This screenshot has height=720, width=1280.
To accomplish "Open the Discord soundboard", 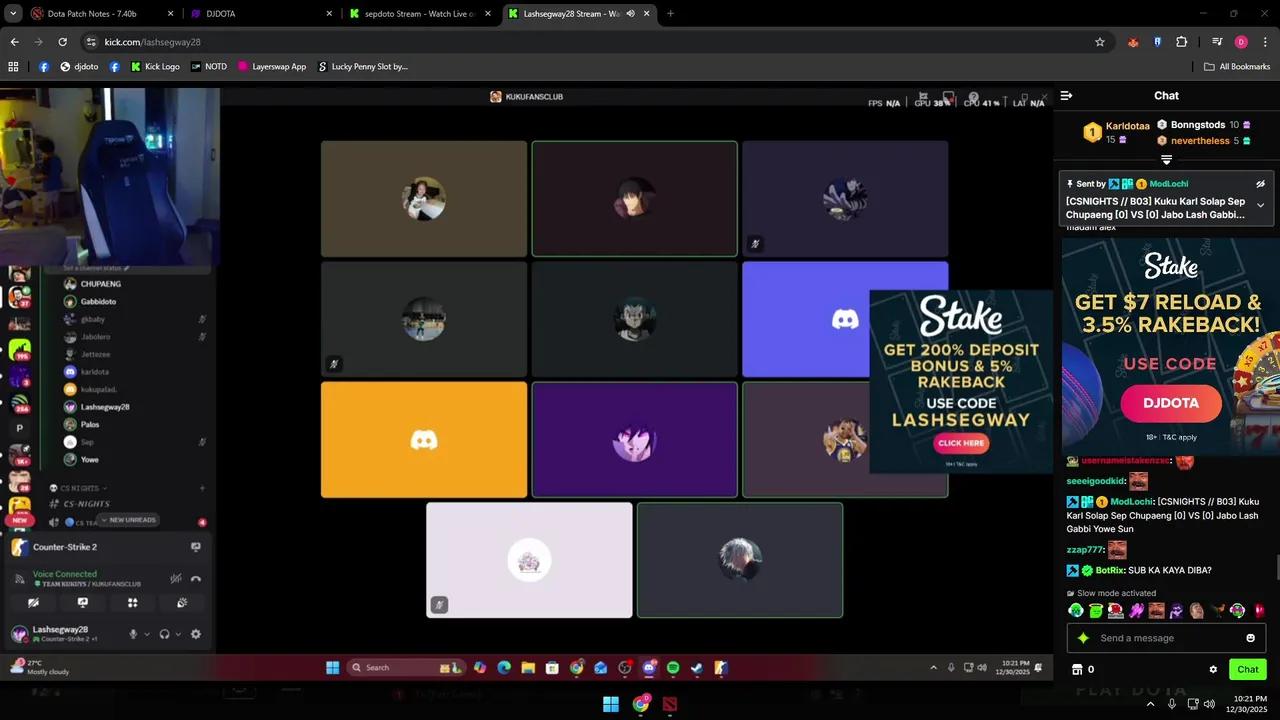I will pyautogui.click(x=182, y=601).
